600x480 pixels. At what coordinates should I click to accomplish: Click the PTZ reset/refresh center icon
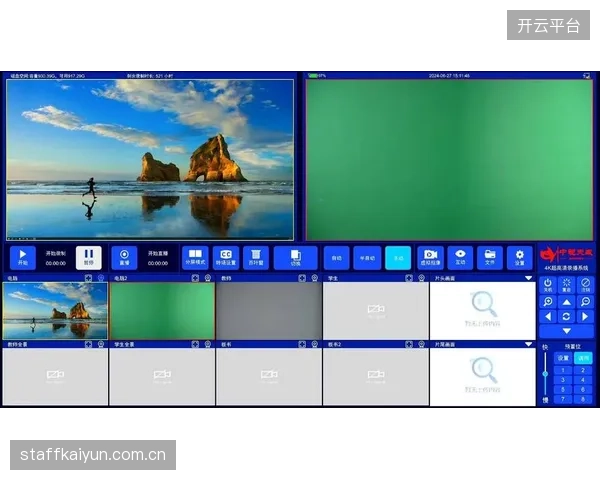tap(567, 317)
